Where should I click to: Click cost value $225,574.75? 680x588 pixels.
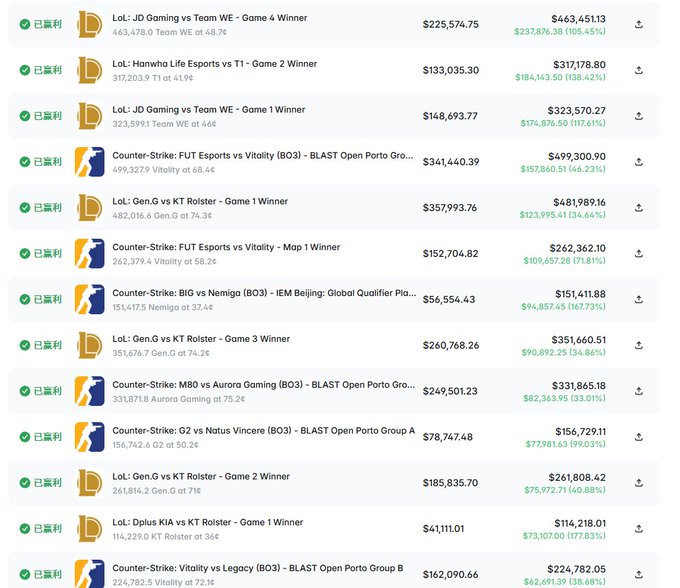(x=451, y=25)
